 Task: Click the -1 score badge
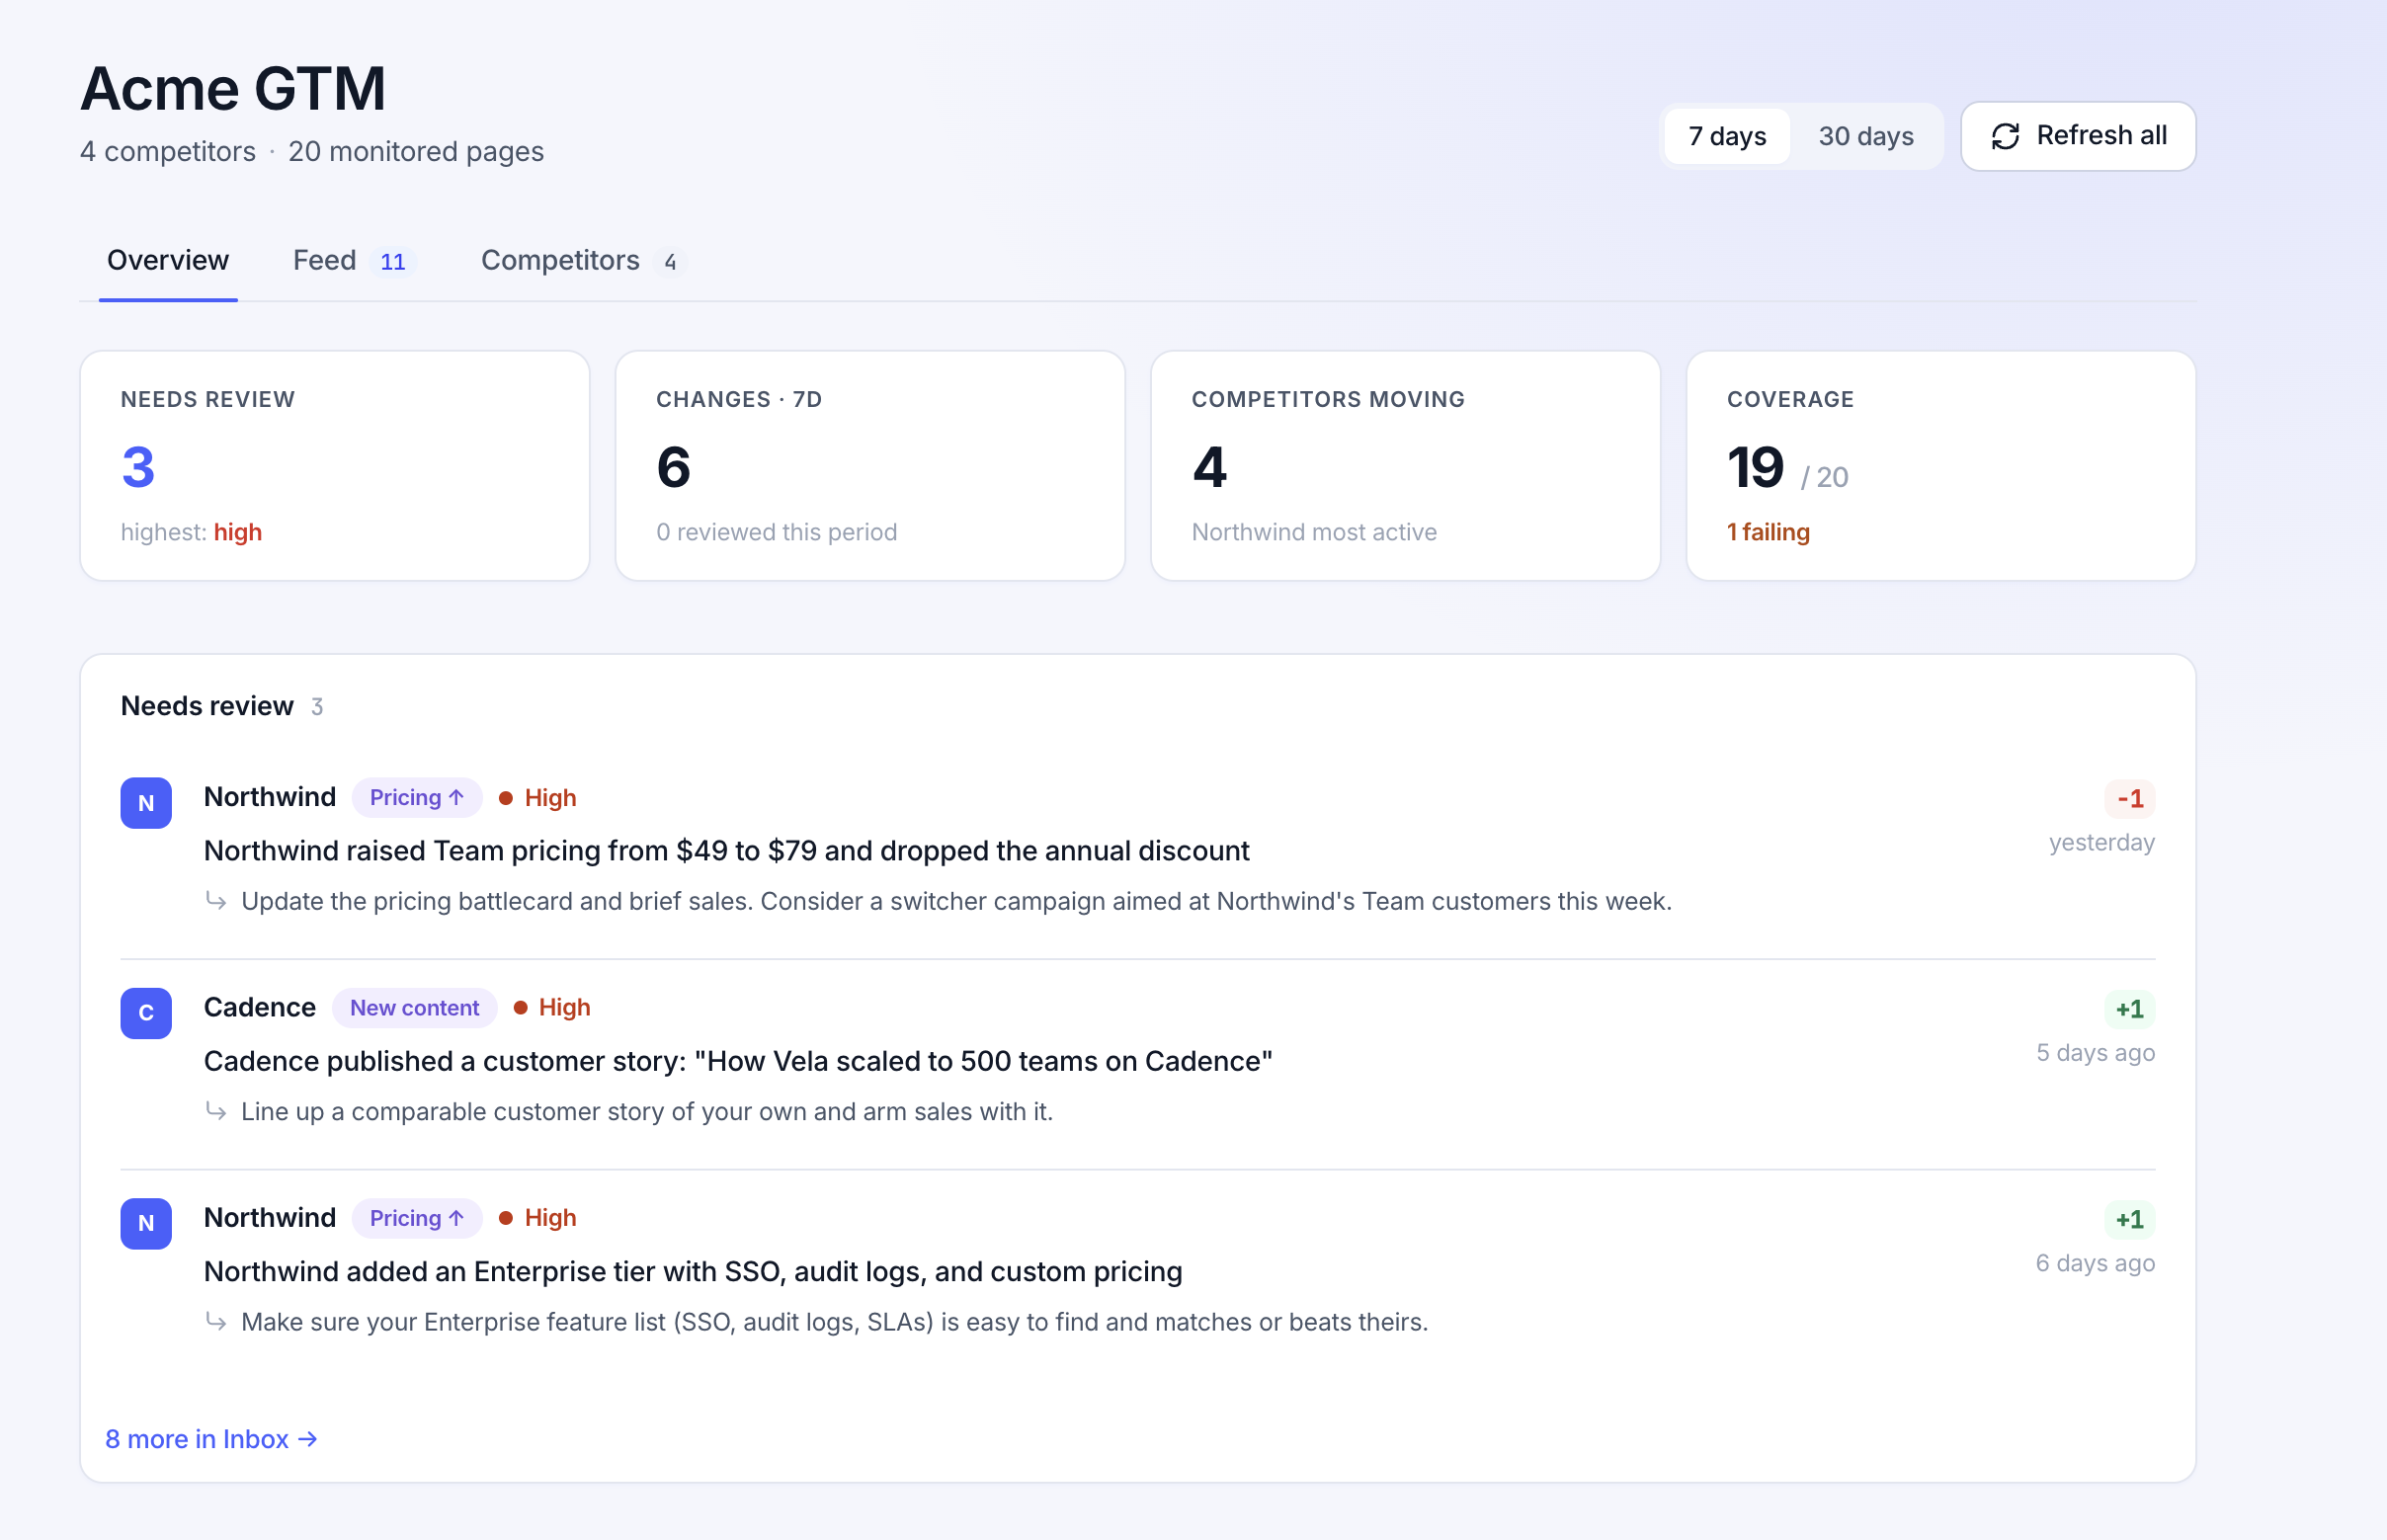[x=2130, y=799]
